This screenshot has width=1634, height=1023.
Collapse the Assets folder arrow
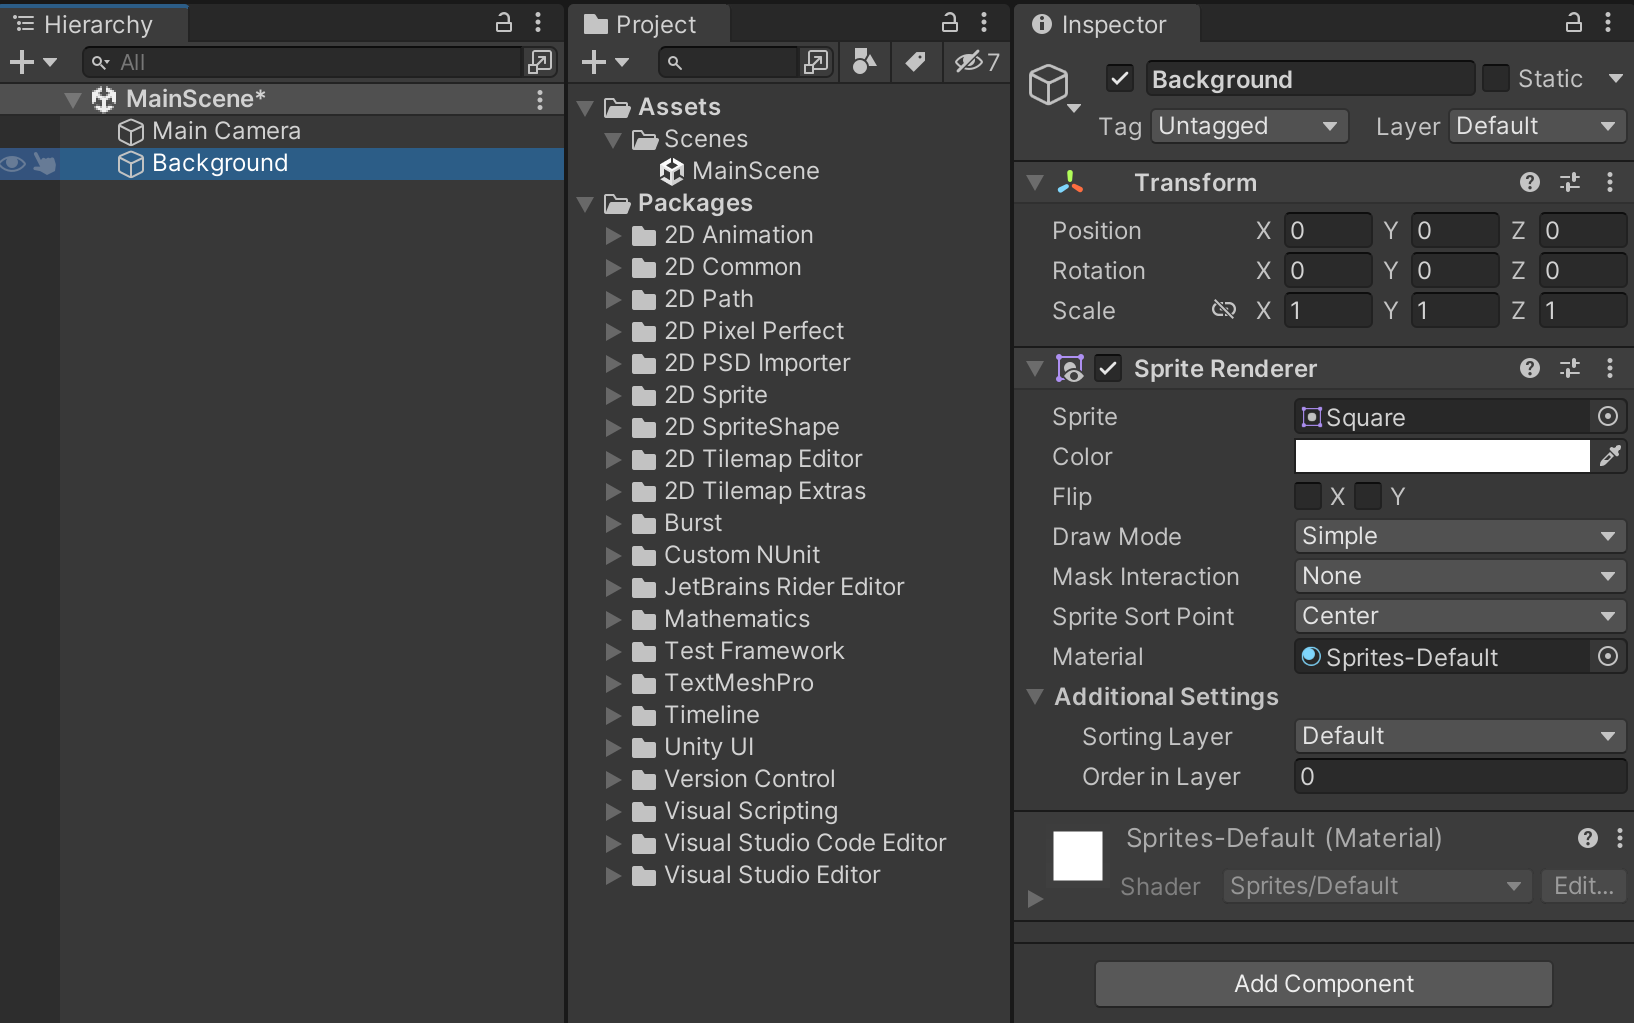pos(586,107)
